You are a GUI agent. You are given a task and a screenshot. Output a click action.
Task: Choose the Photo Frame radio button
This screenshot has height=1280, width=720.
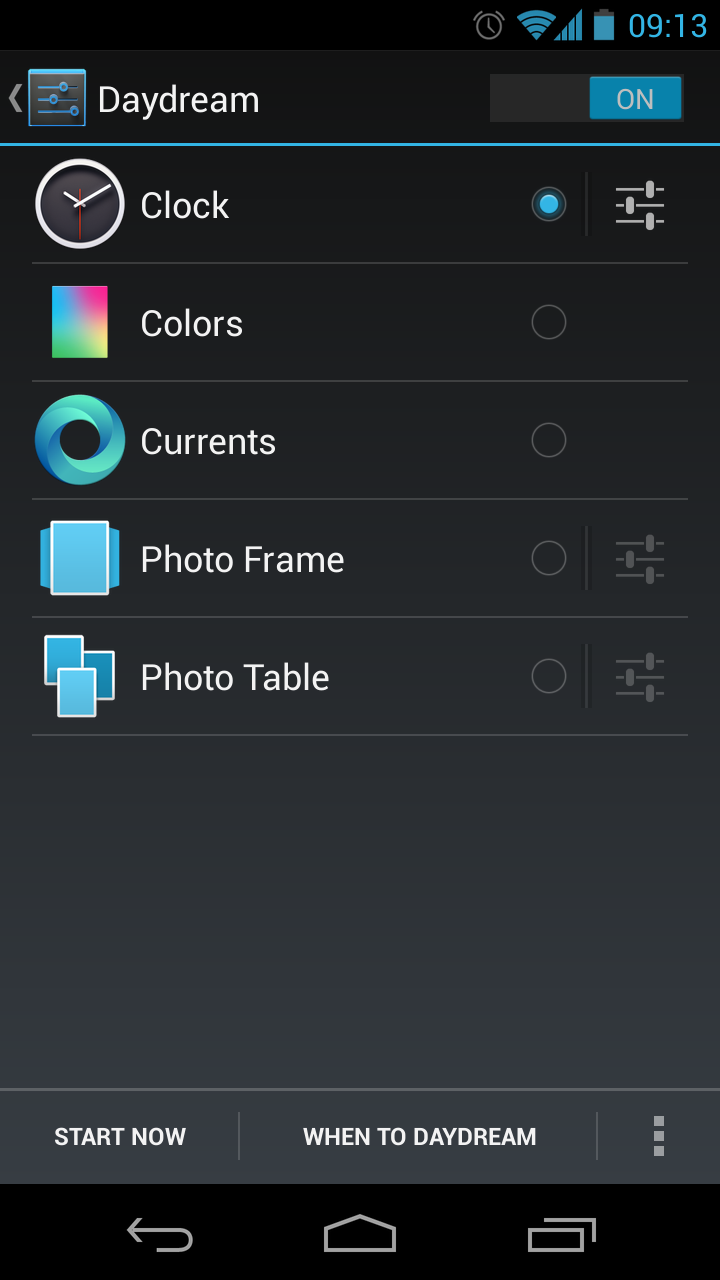pos(548,559)
